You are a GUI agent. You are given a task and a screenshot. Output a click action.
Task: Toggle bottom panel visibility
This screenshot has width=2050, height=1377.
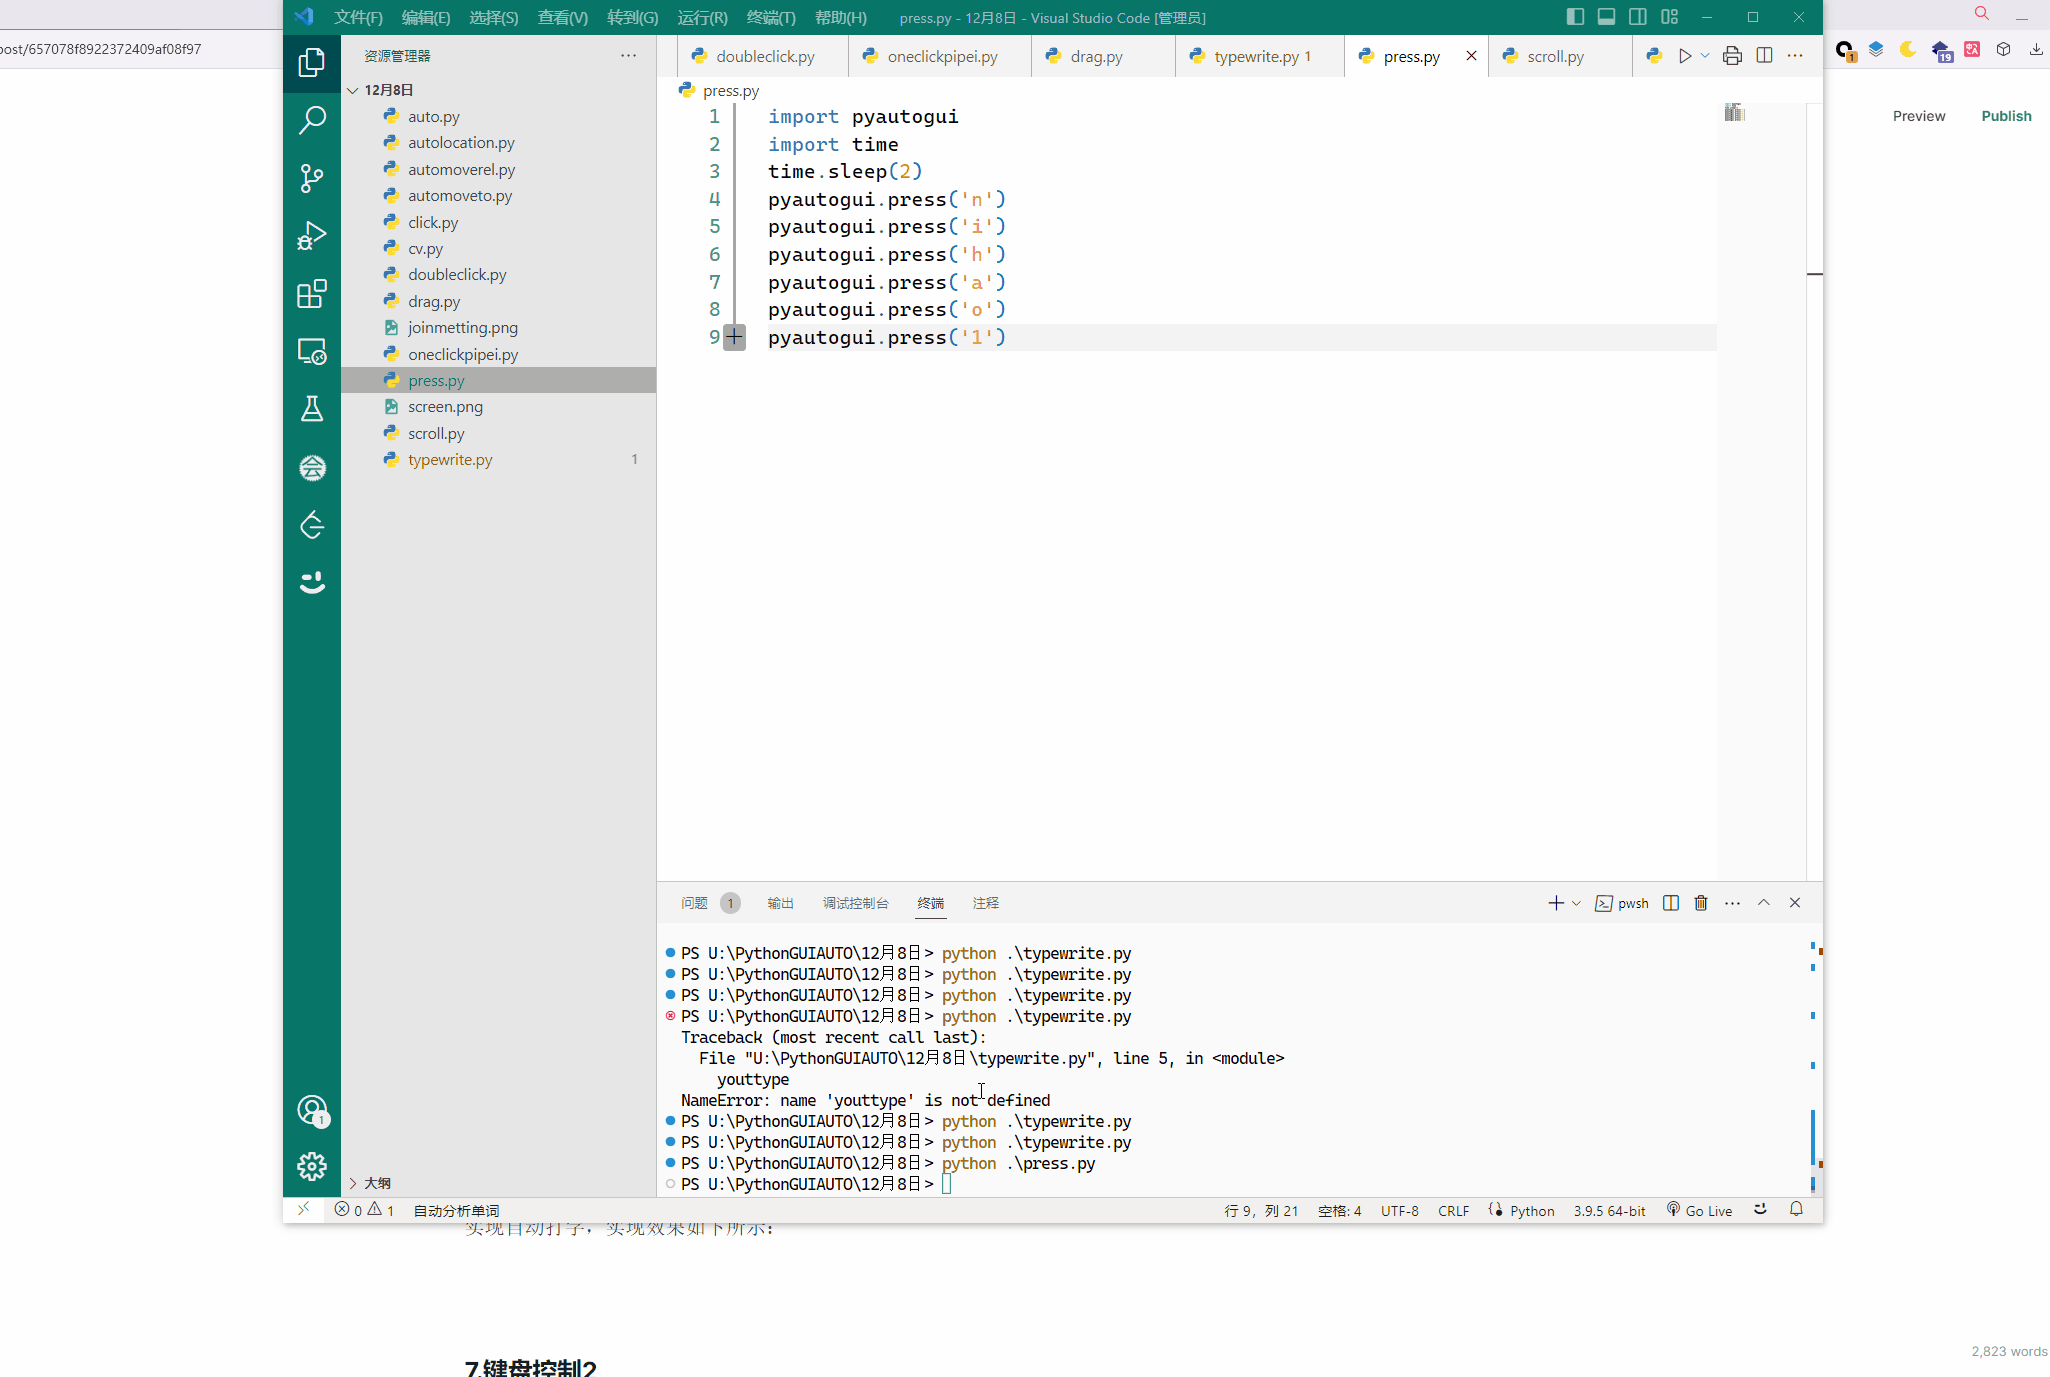pyautogui.click(x=1606, y=17)
